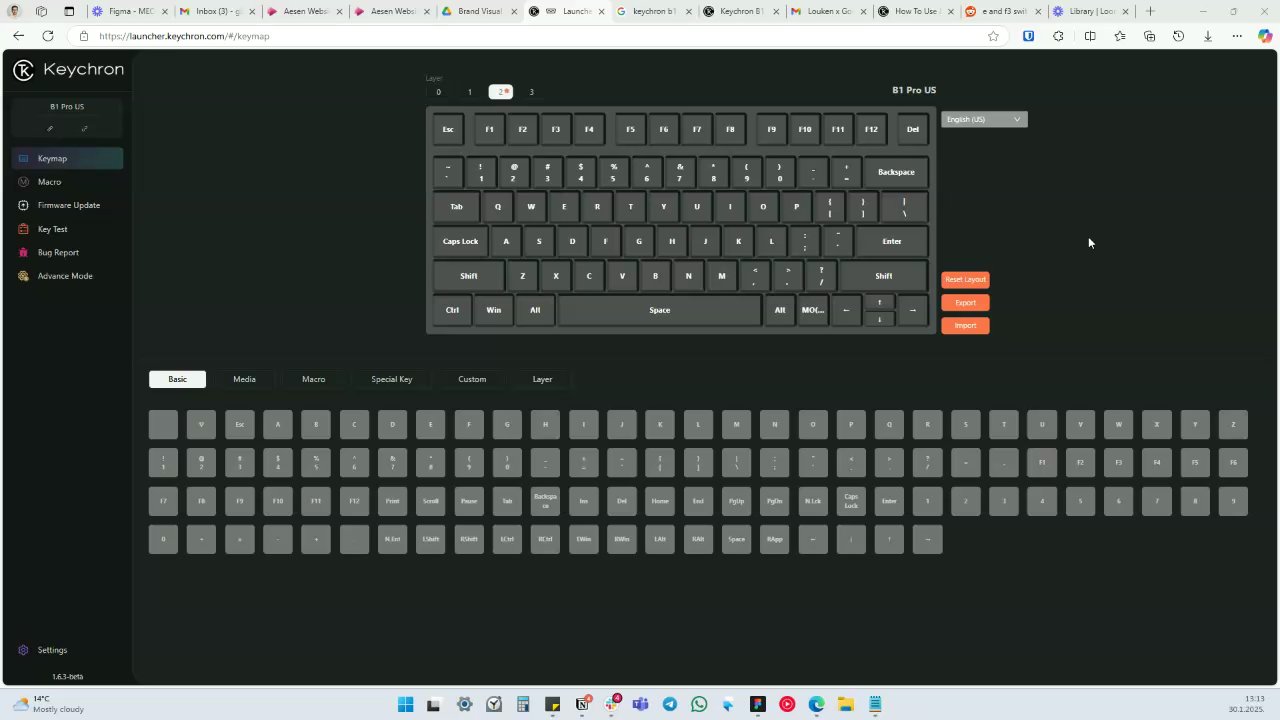Select the Basic keycode tab
This screenshot has height=720, width=1280.
click(177, 379)
